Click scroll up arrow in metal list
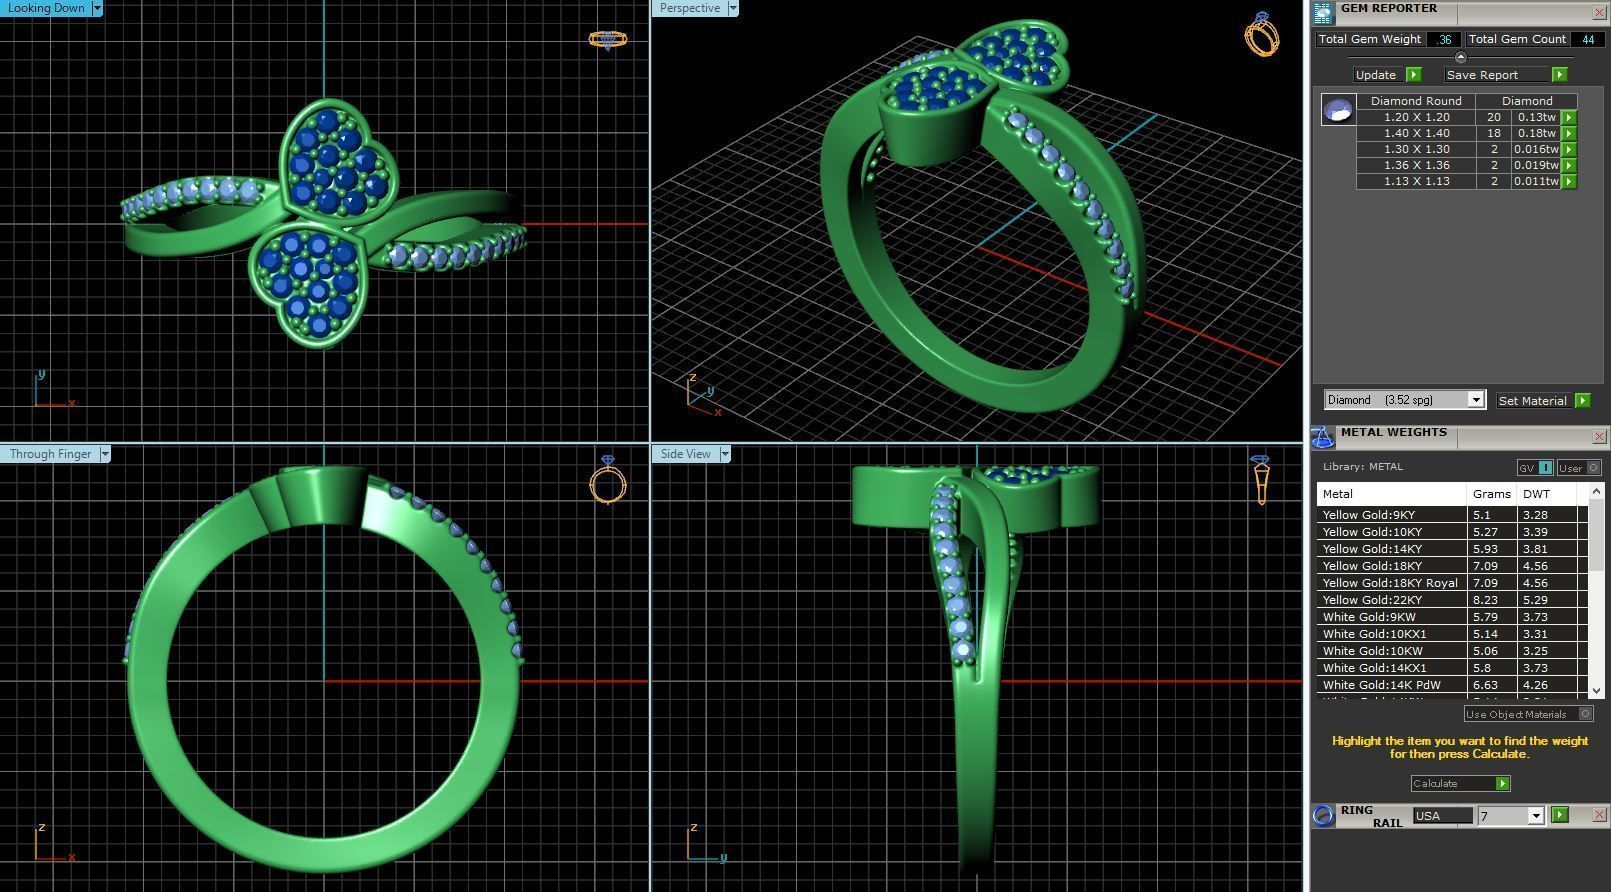 [1596, 491]
